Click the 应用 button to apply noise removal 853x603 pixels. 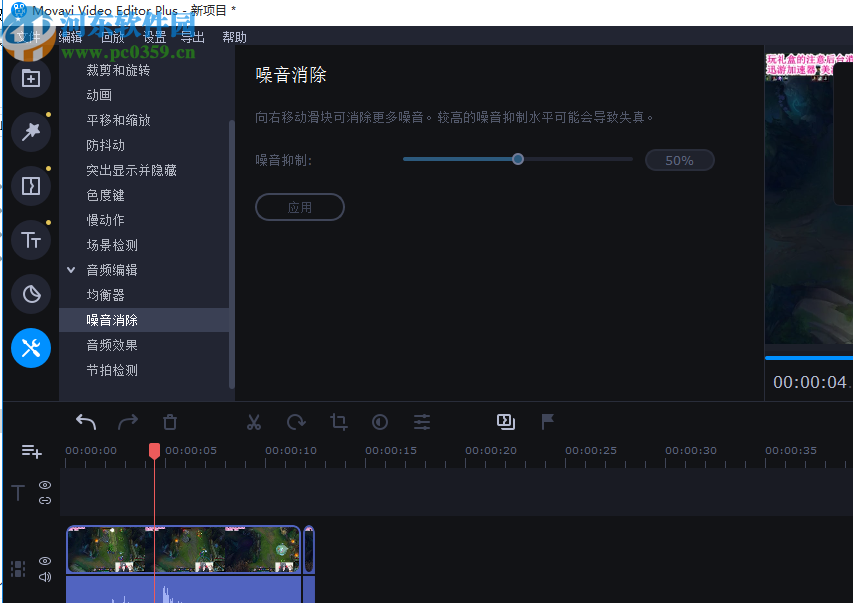pos(299,207)
